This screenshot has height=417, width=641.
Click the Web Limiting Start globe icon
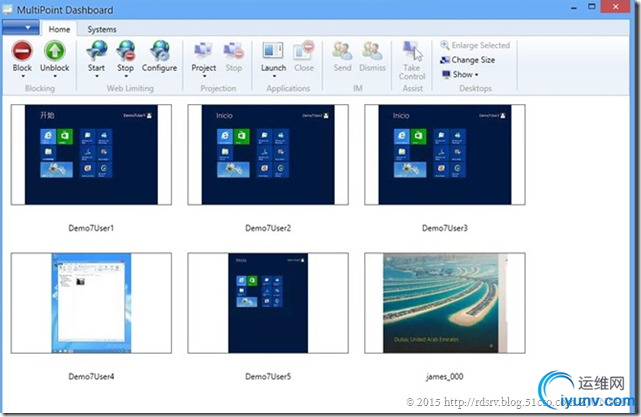pos(96,51)
